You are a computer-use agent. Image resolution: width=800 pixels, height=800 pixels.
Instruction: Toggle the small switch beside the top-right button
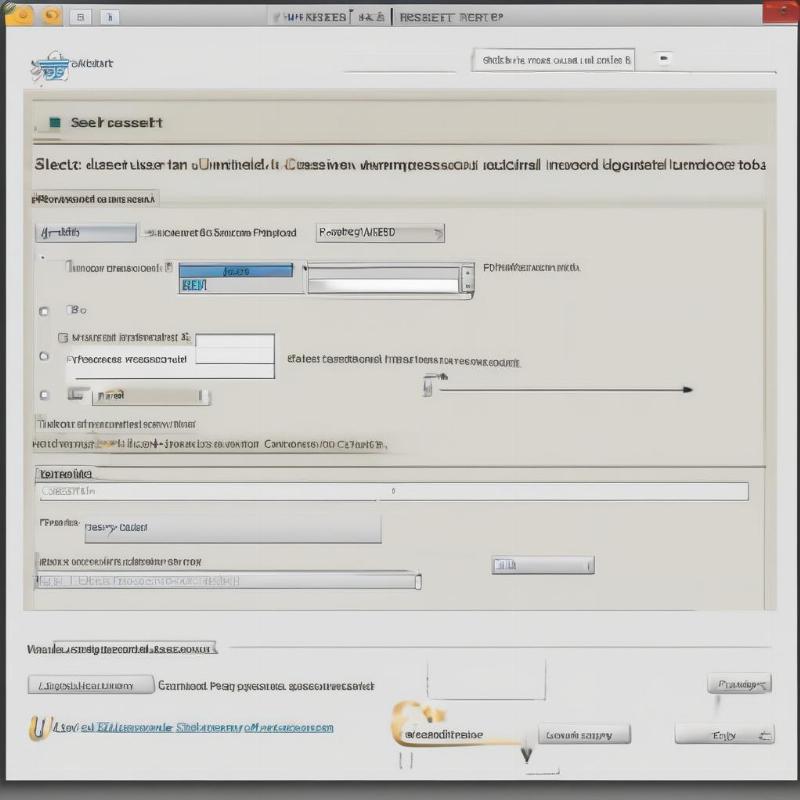(662, 60)
